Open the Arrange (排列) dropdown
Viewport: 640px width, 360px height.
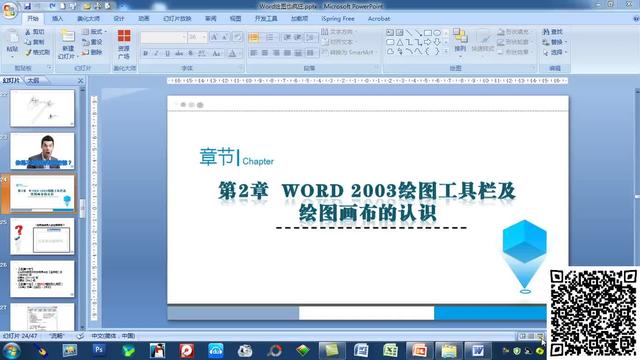[460, 42]
